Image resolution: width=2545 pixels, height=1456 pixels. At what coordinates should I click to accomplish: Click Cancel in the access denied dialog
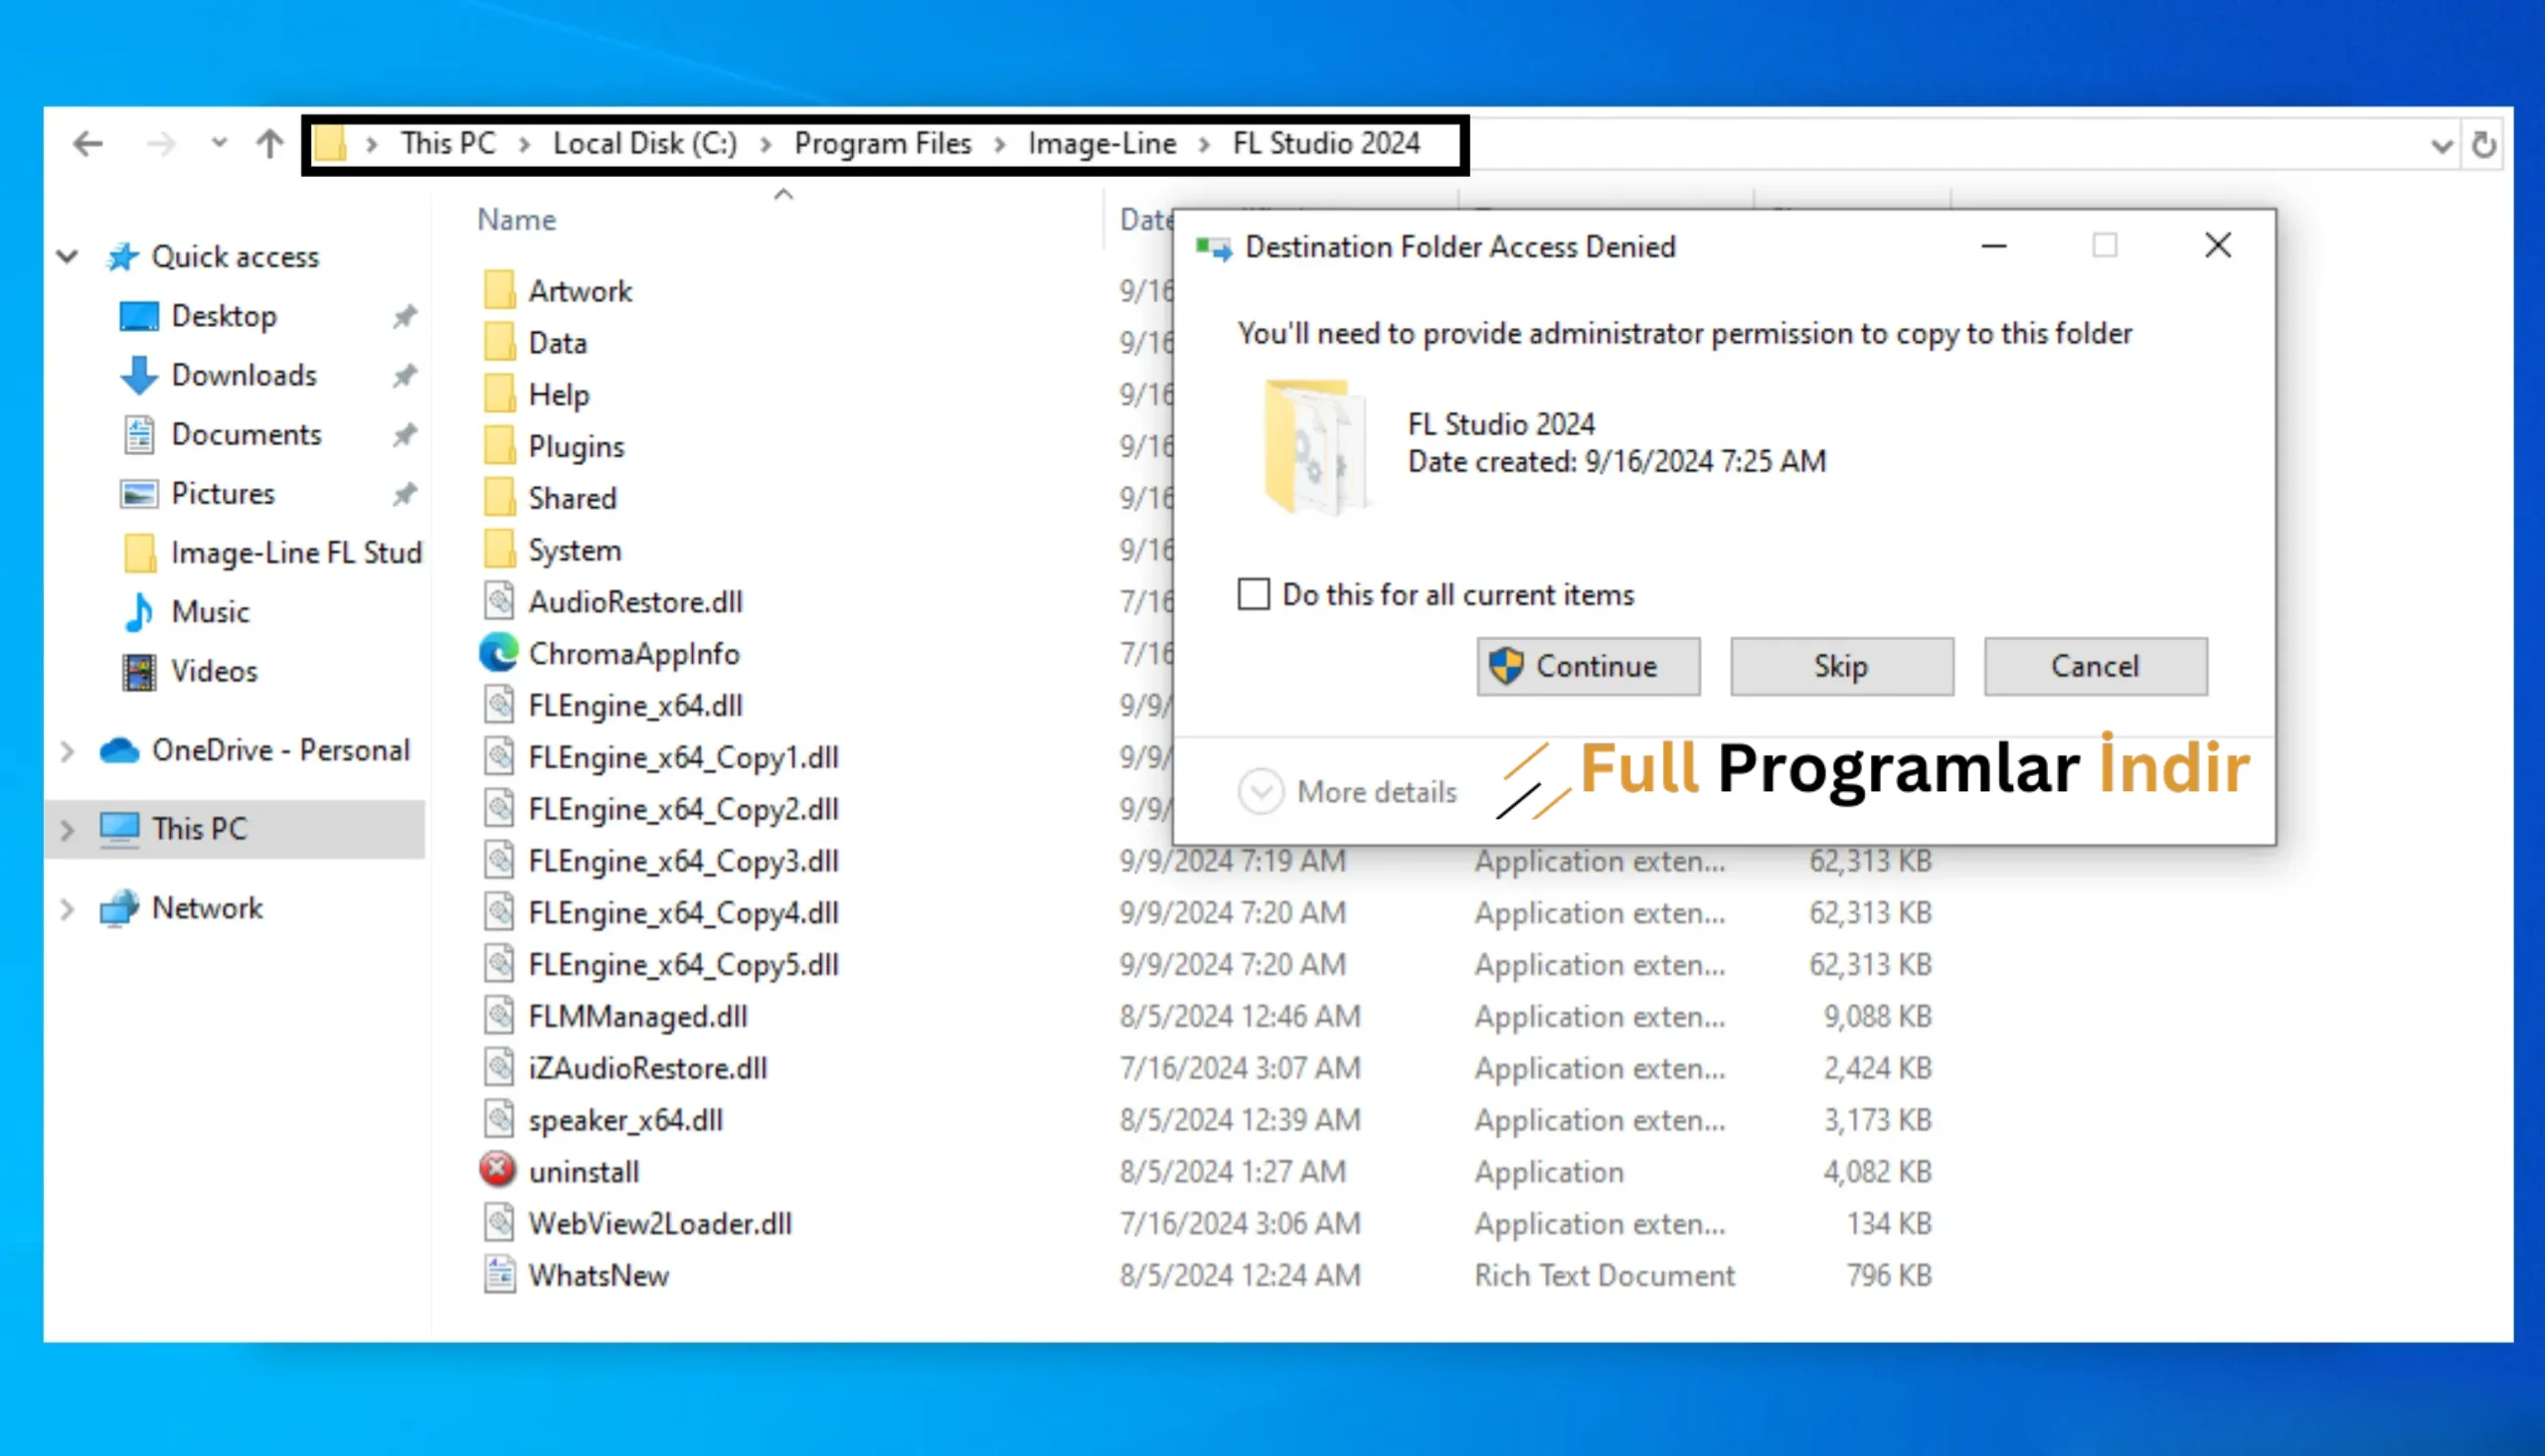(x=2096, y=666)
